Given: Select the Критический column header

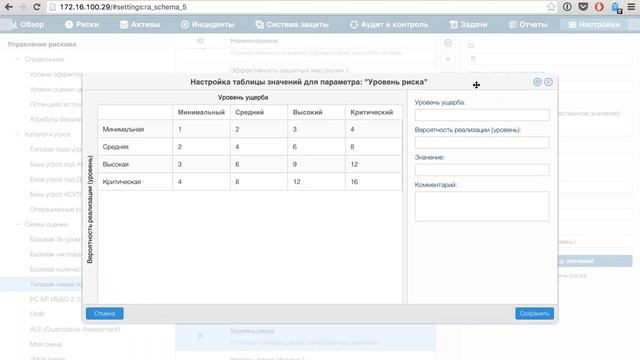Looking at the screenshot, I should click(373, 112).
